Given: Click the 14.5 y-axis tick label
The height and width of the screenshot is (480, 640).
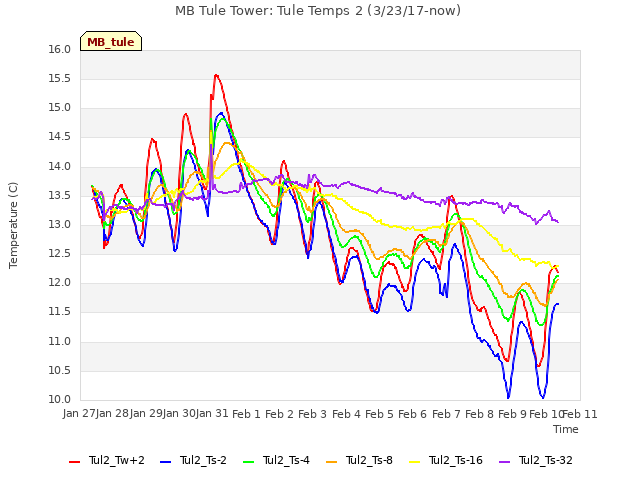Looking at the screenshot, I should point(60,137).
